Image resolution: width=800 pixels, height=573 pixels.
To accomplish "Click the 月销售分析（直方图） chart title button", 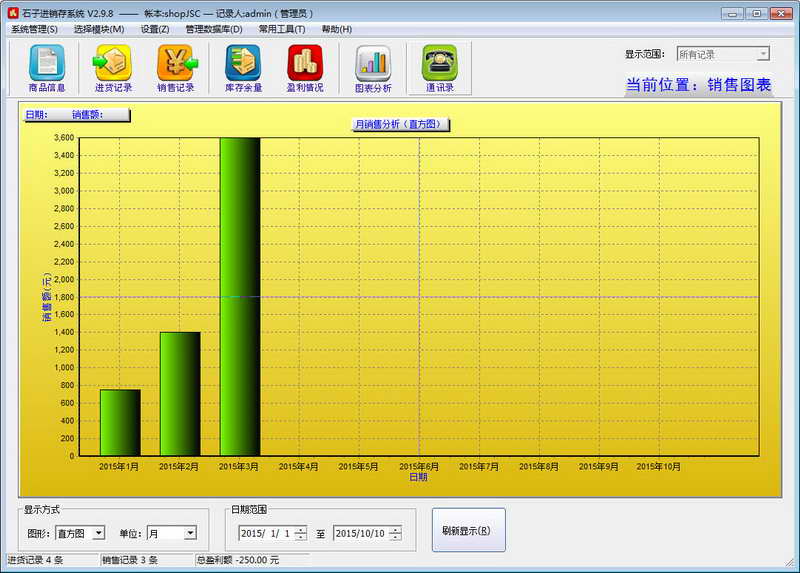I will [401, 124].
